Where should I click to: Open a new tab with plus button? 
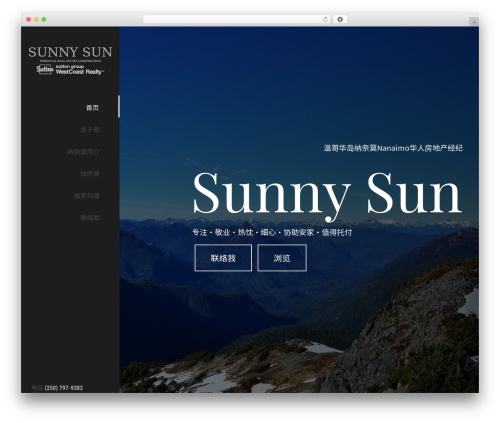click(x=474, y=22)
